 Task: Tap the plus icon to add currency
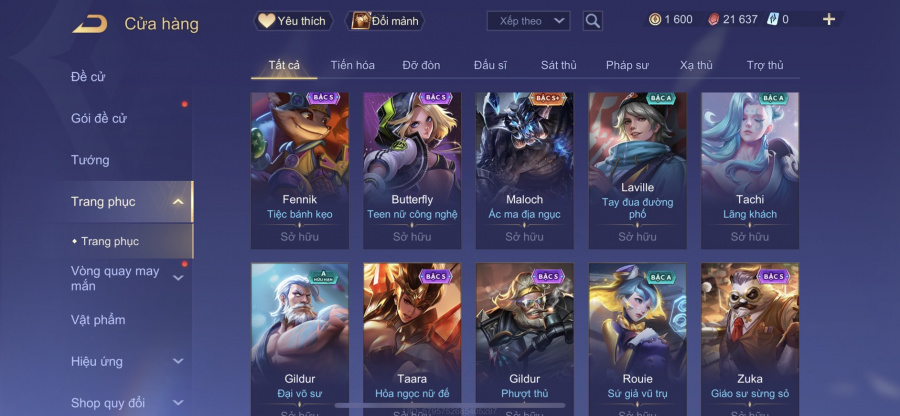click(x=829, y=20)
